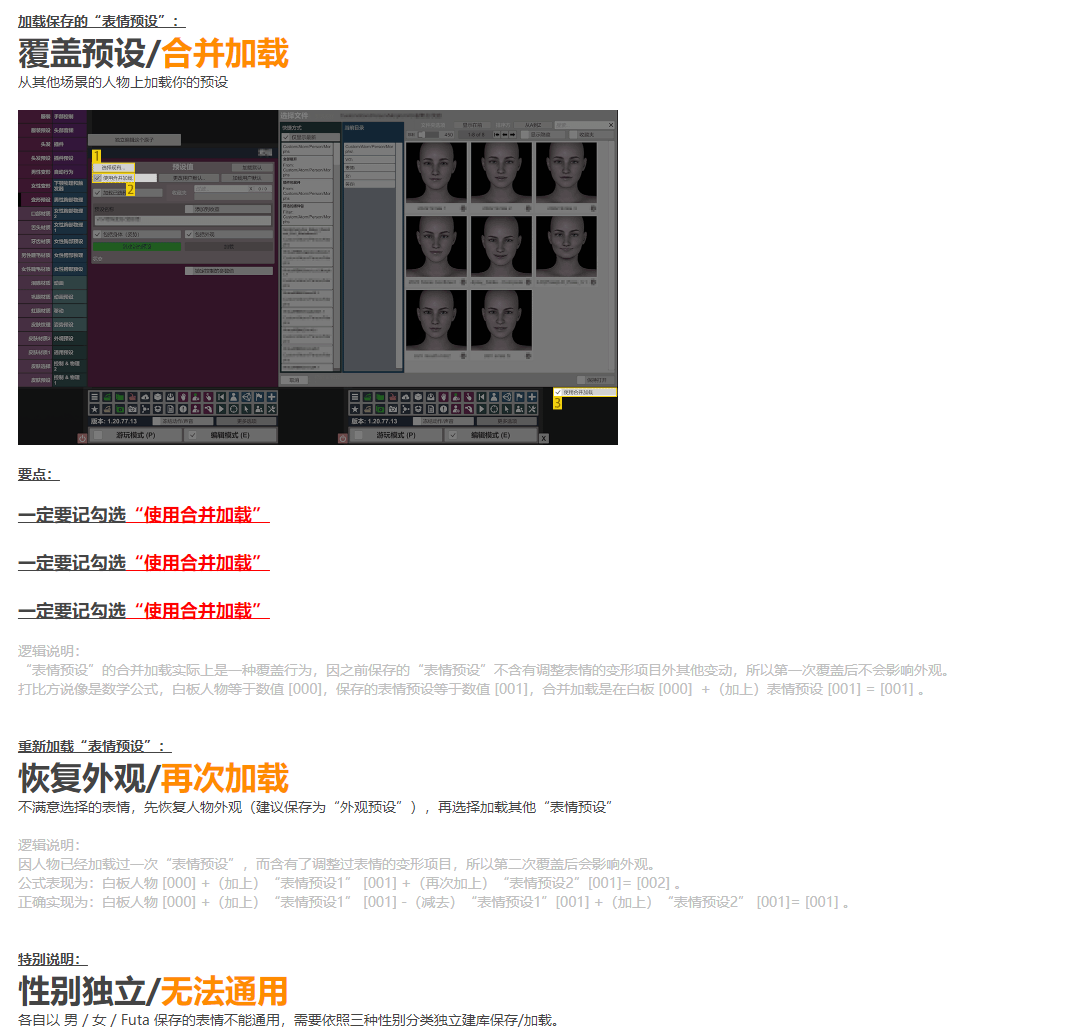Image resolution: width=1069 pixels, height=1032 pixels.
Task: Click the play triangle icon in left toolbar
Action: click(221, 410)
